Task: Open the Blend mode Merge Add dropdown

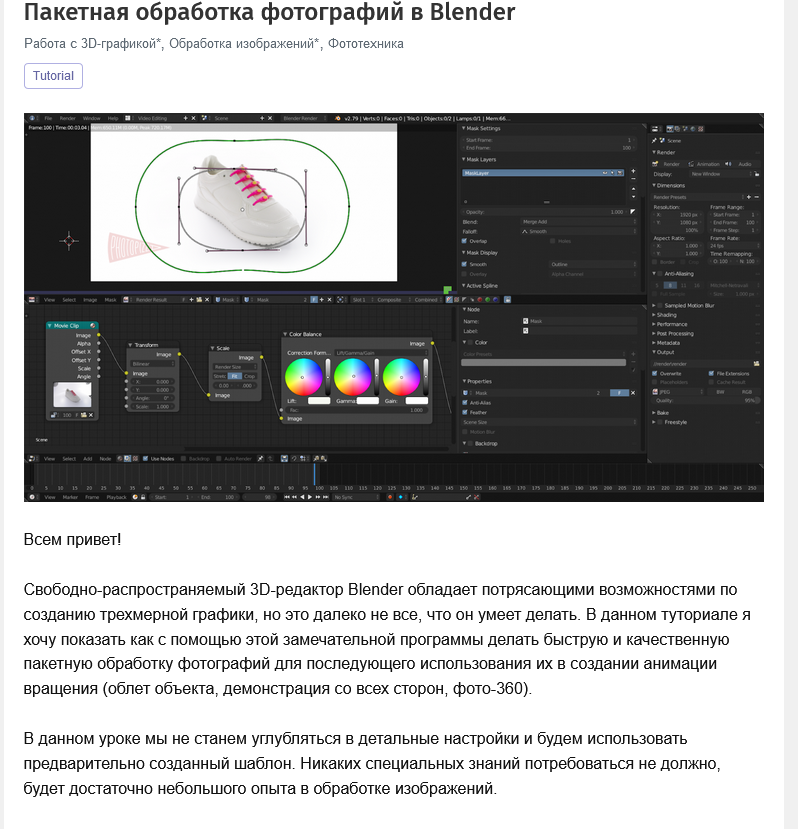Action: point(578,222)
